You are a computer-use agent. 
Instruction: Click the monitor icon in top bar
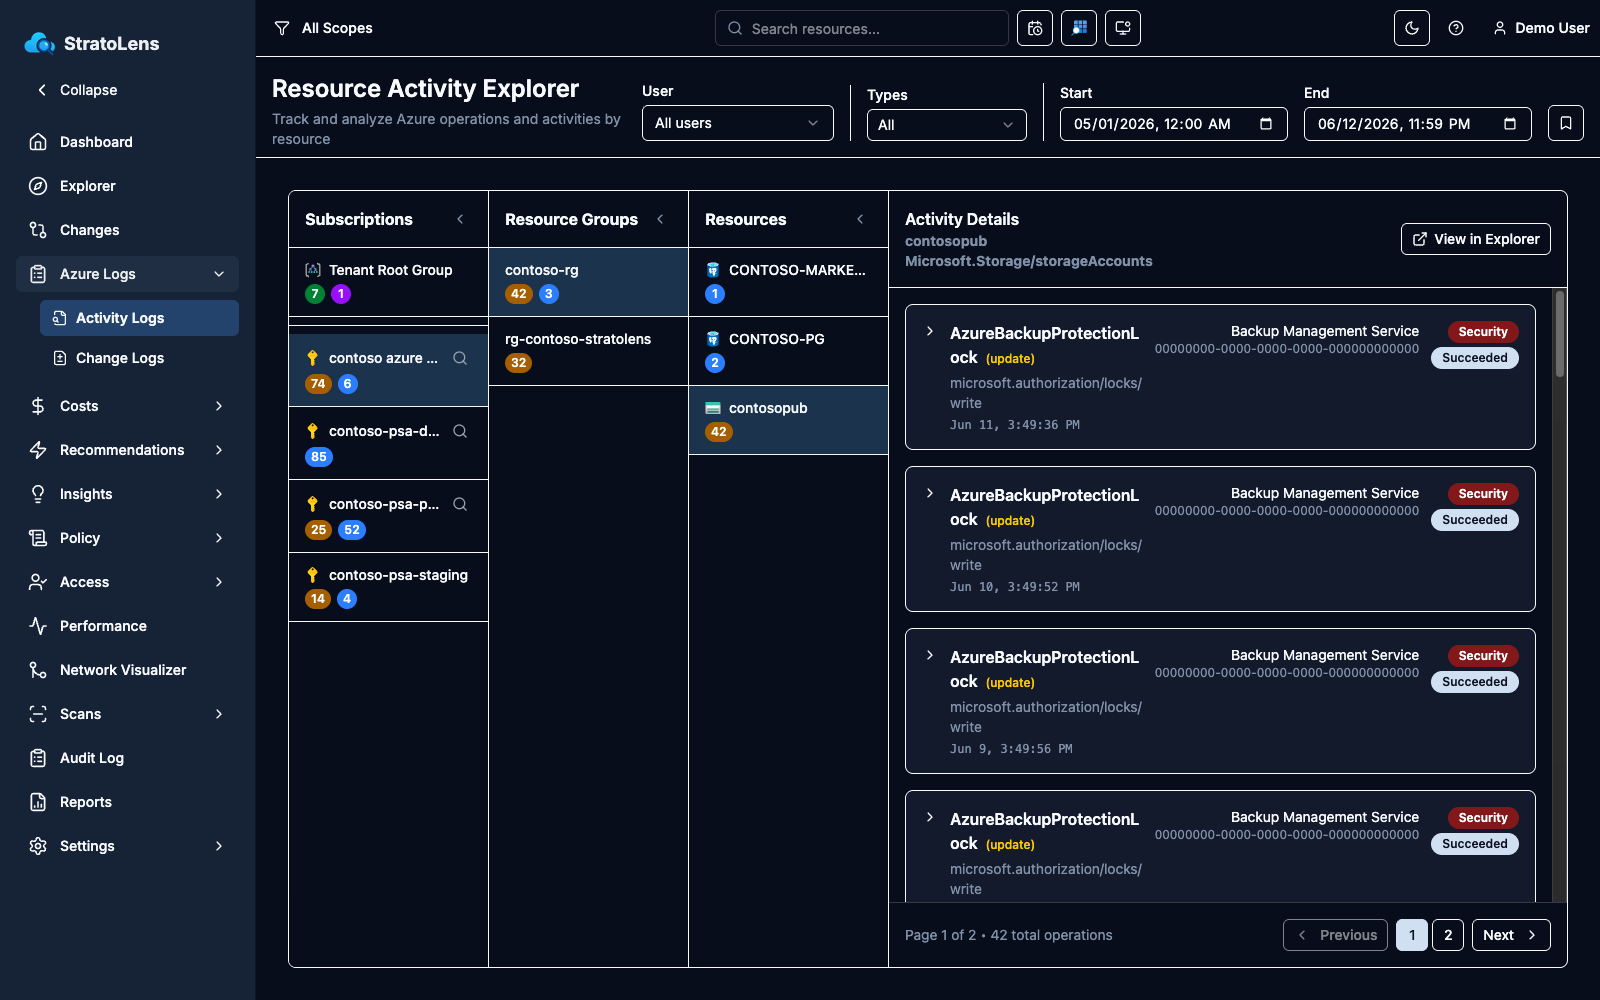point(1123,28)
